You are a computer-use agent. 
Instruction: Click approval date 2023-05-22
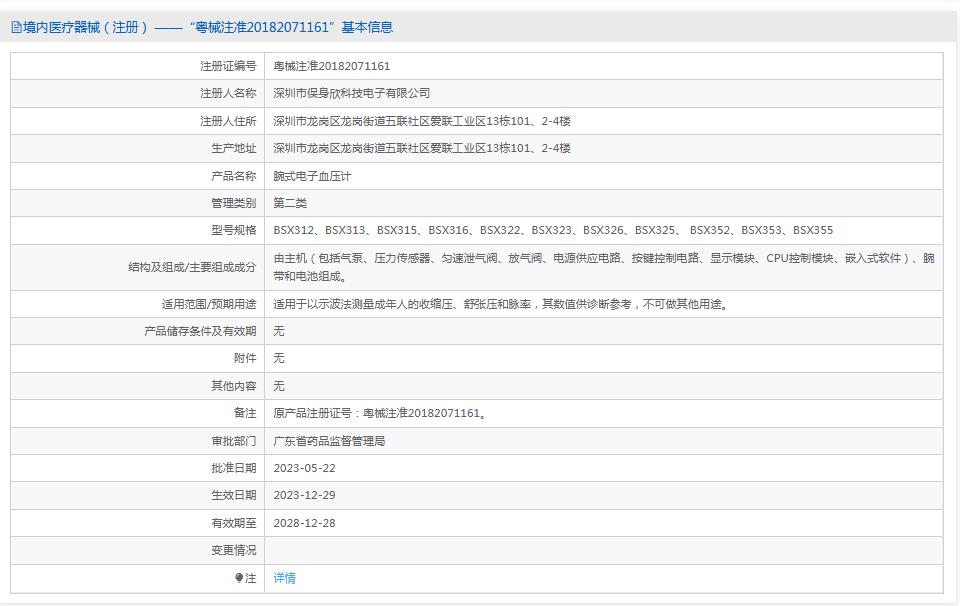coord(305,468)
